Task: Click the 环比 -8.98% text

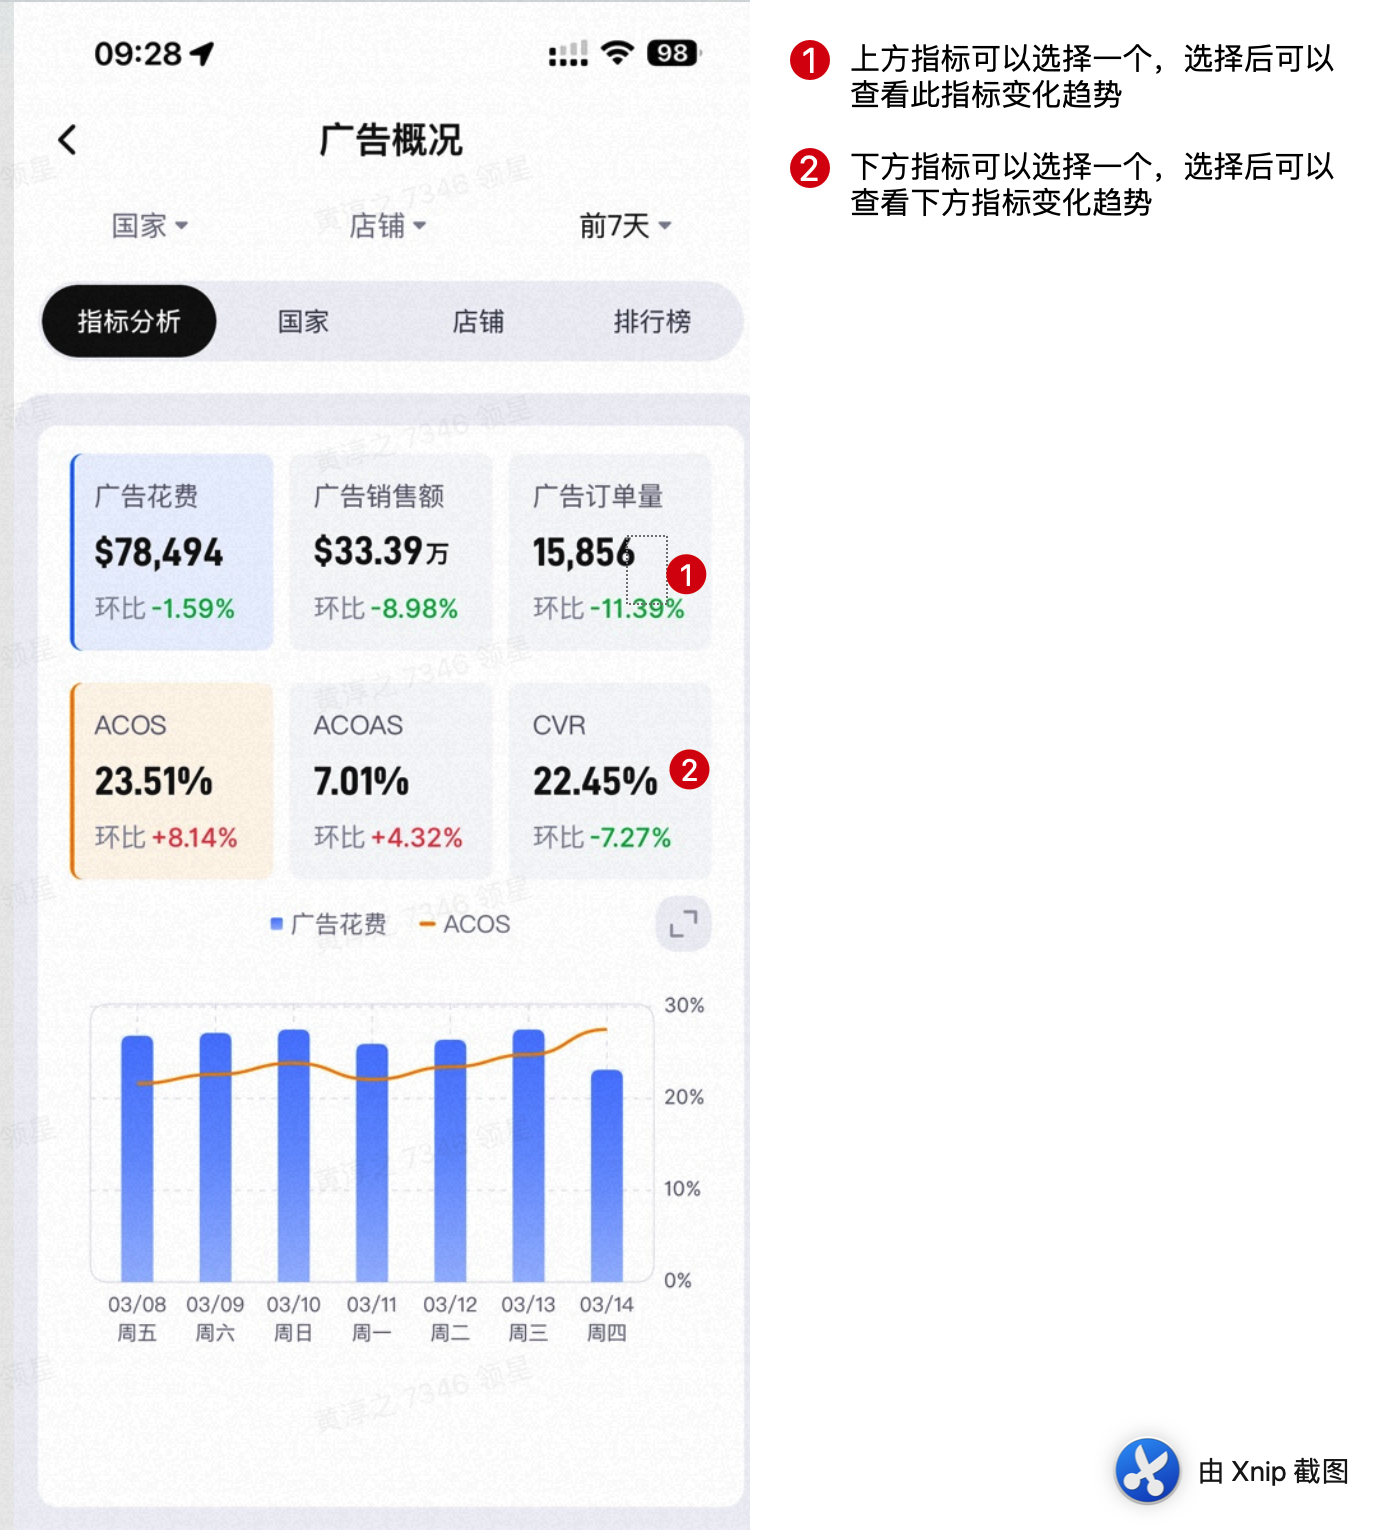Action: click(x=386, y=608)
